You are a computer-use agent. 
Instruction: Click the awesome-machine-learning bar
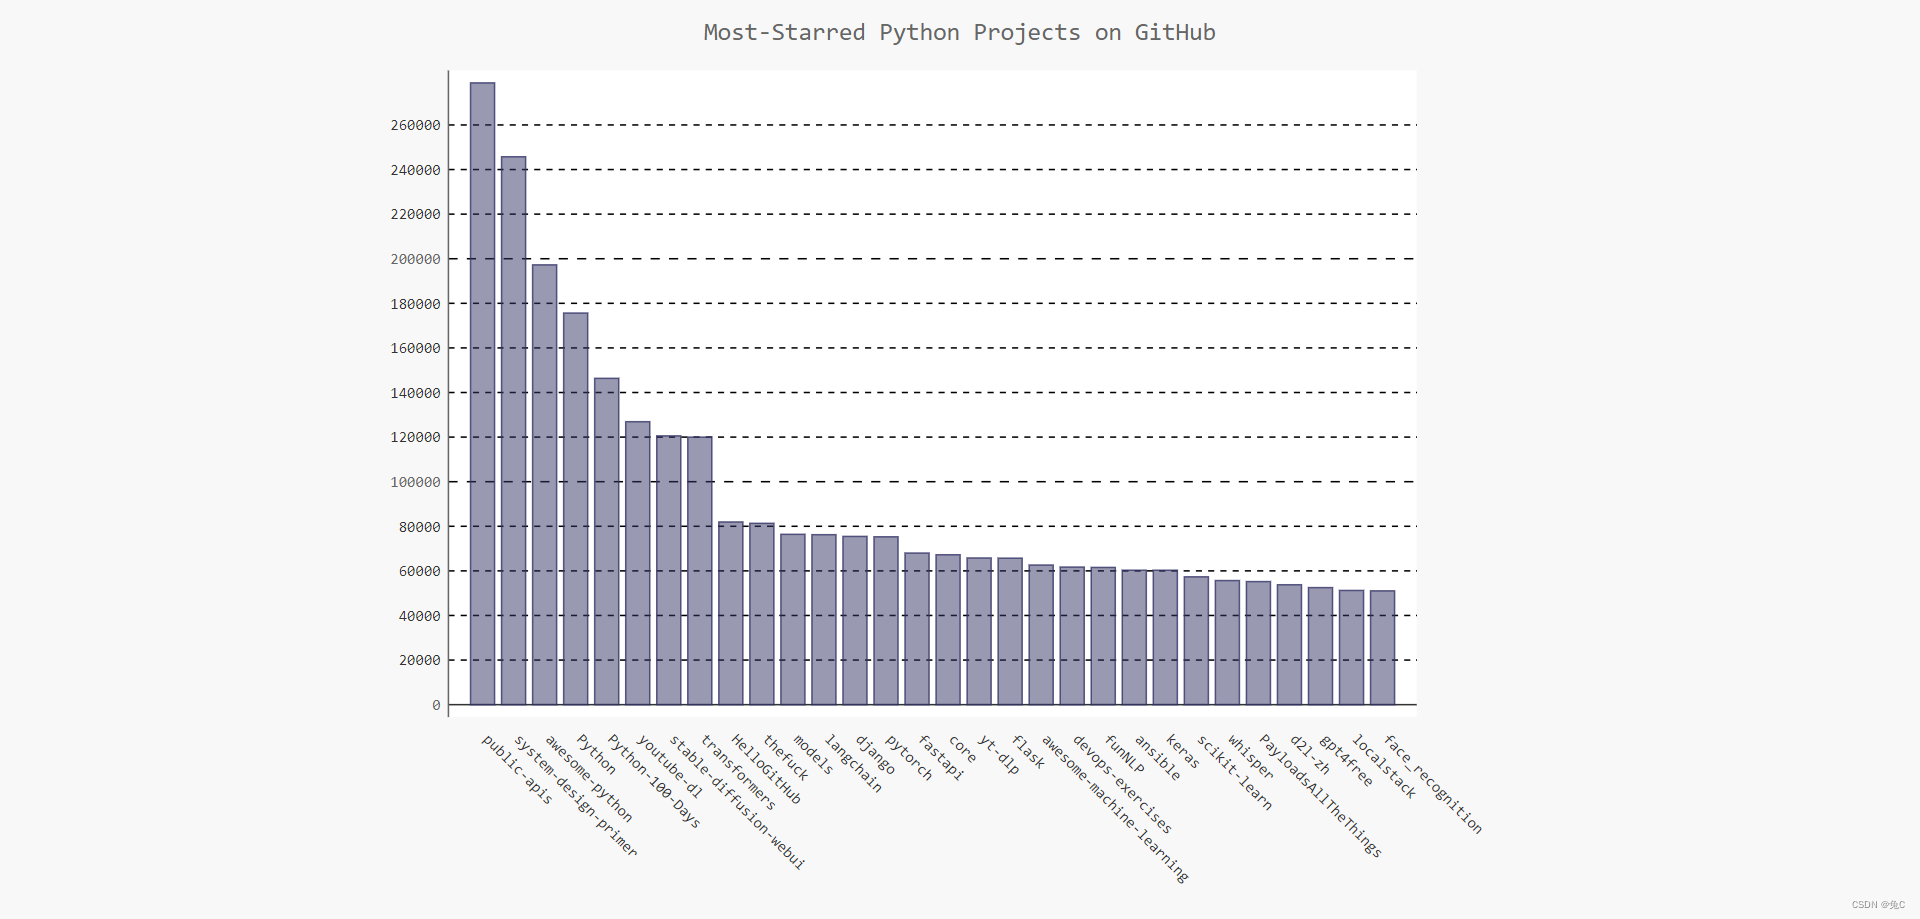[x=1041, y=635]
